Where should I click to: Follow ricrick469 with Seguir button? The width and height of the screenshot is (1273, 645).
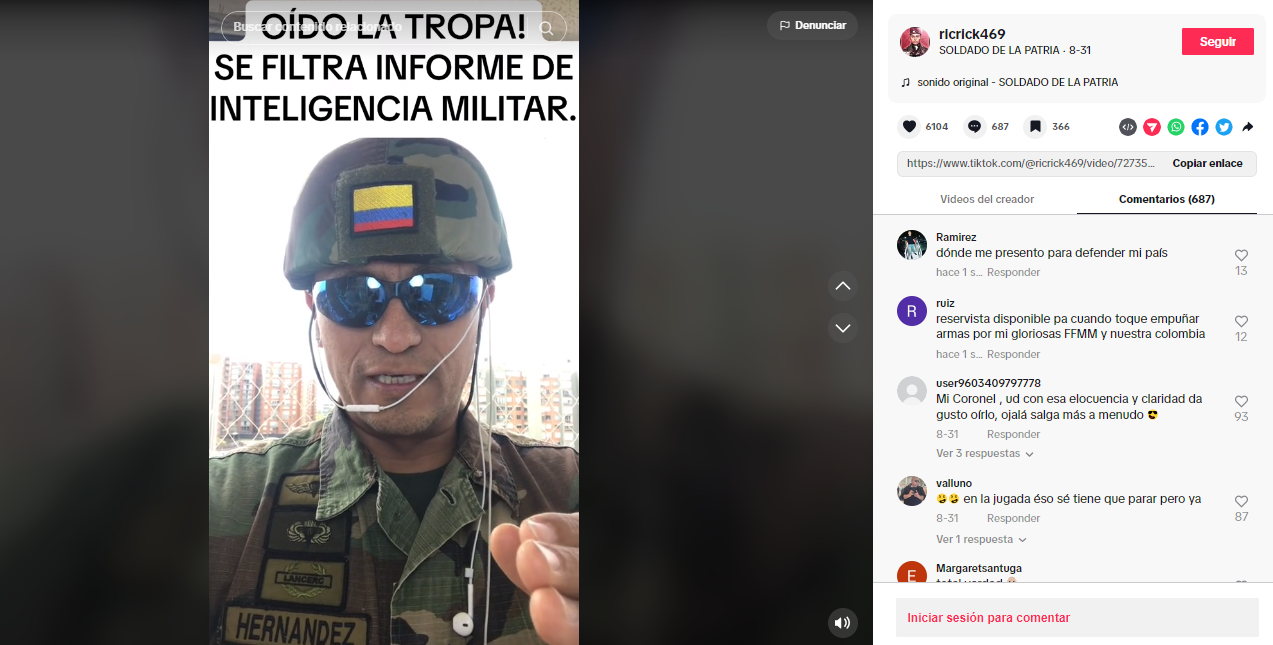[1218, 42]
